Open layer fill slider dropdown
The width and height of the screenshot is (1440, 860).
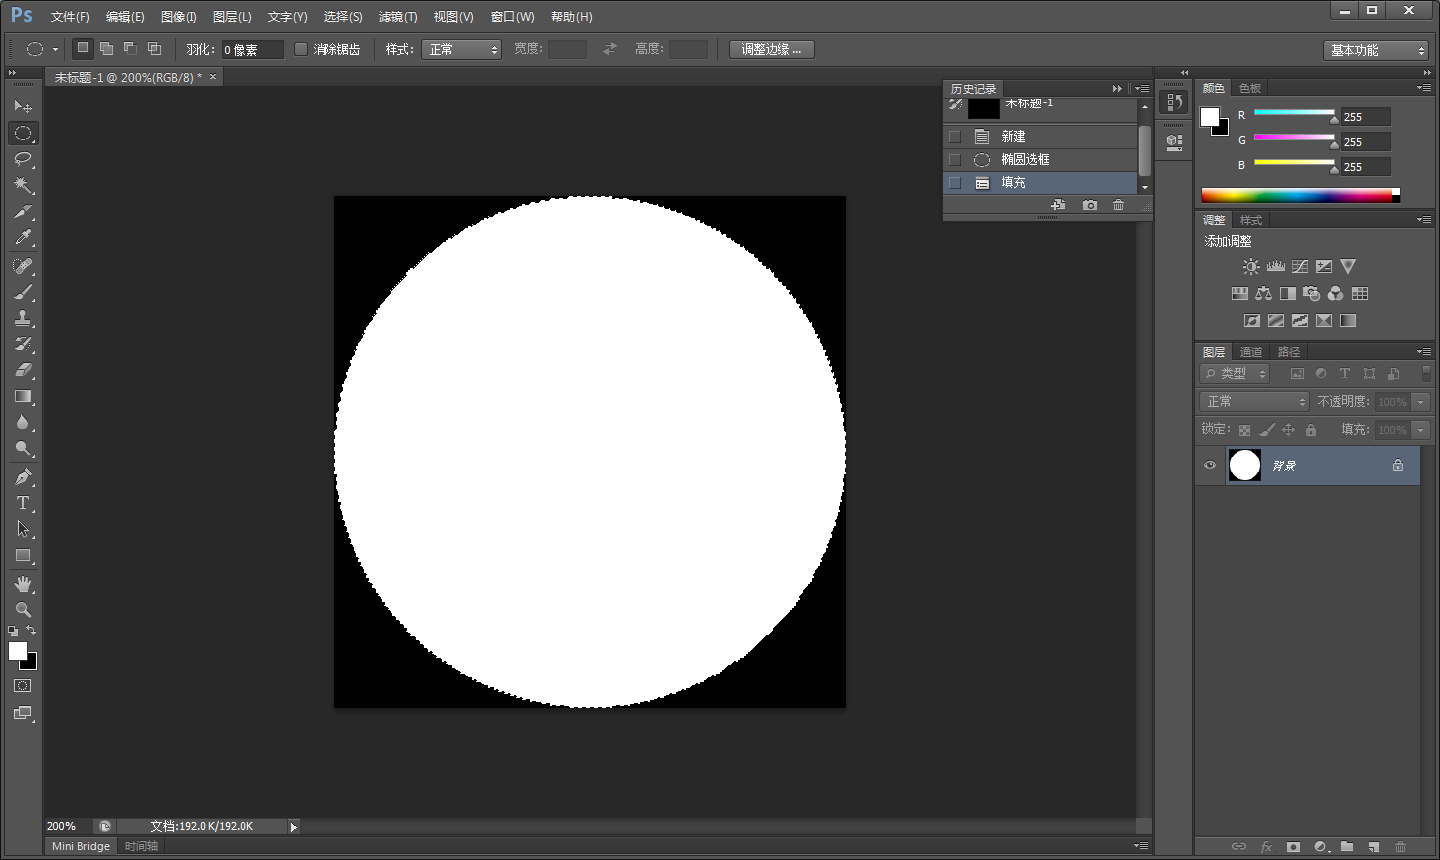tap(1420, 430)
